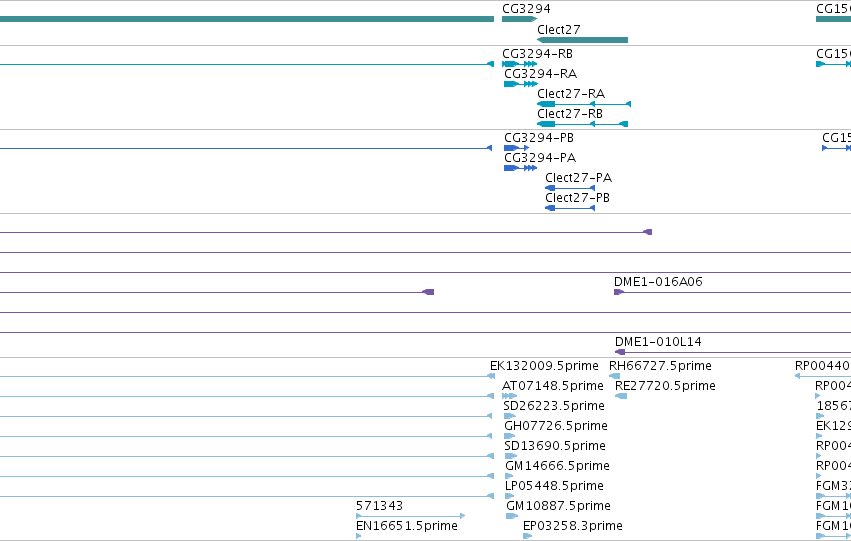Click the Clect27-RA transcript feature
The width and height of the screenshot is (851, 541).
tap(583, 104)
